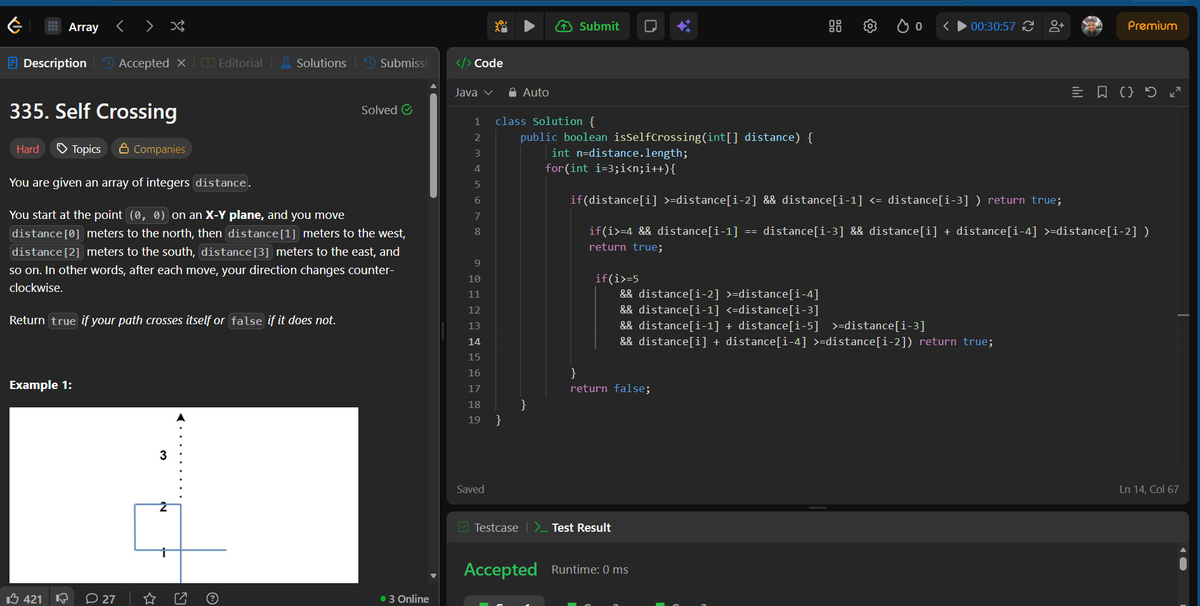Go to the next problem arrow
The image size is (1200, 606).
pos(149,26)
